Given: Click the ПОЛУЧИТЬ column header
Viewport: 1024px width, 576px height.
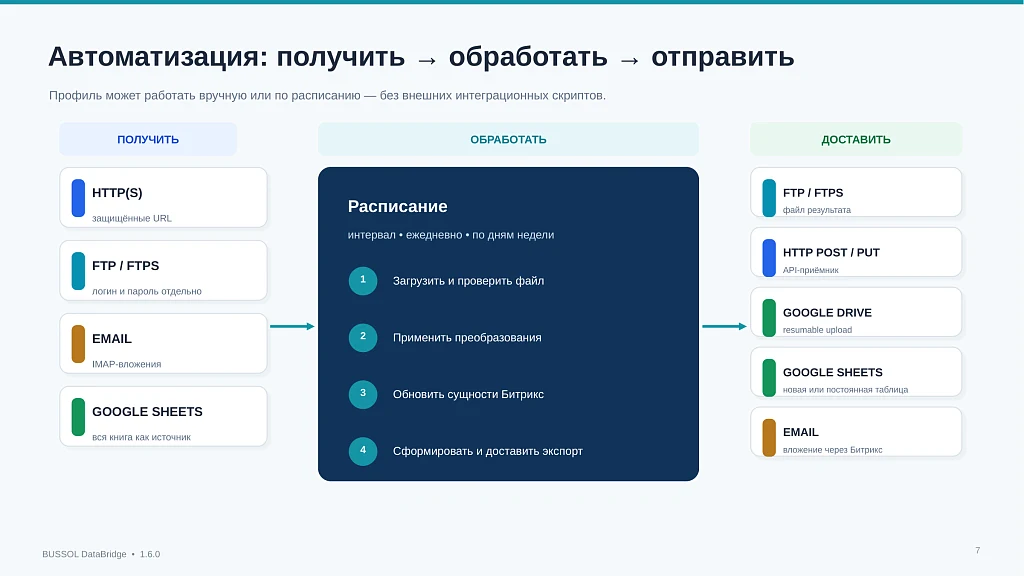Looking at the screenshot, I should (148, 139).
